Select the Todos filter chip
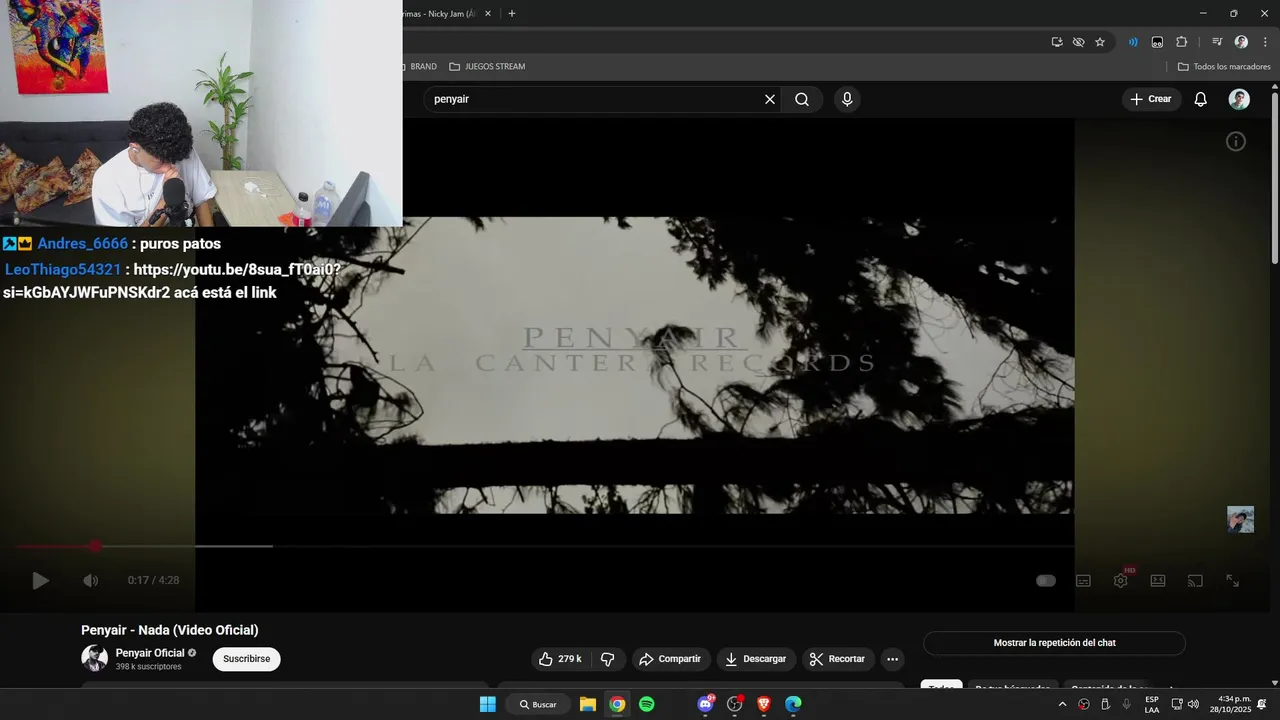 point(941,685)
